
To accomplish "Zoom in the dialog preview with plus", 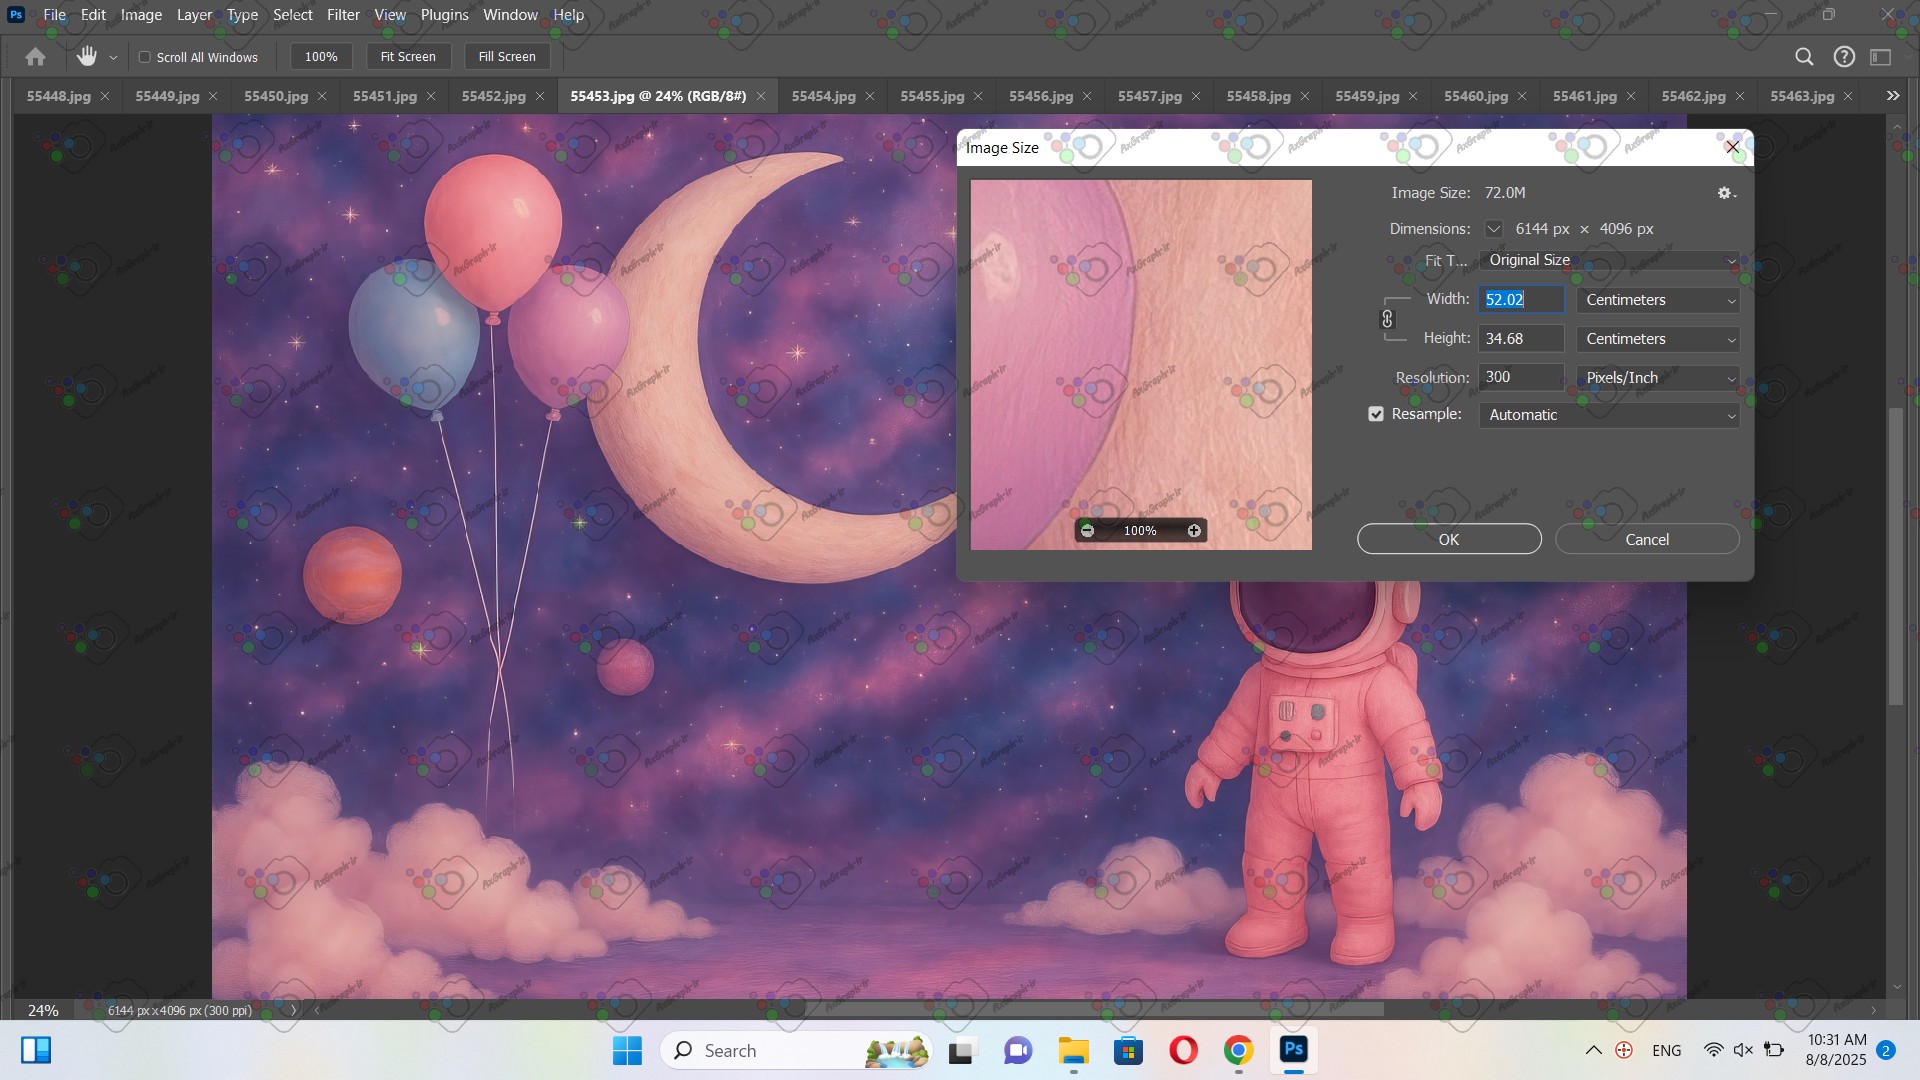I will pyautogui.click(x=1194, y=531).
